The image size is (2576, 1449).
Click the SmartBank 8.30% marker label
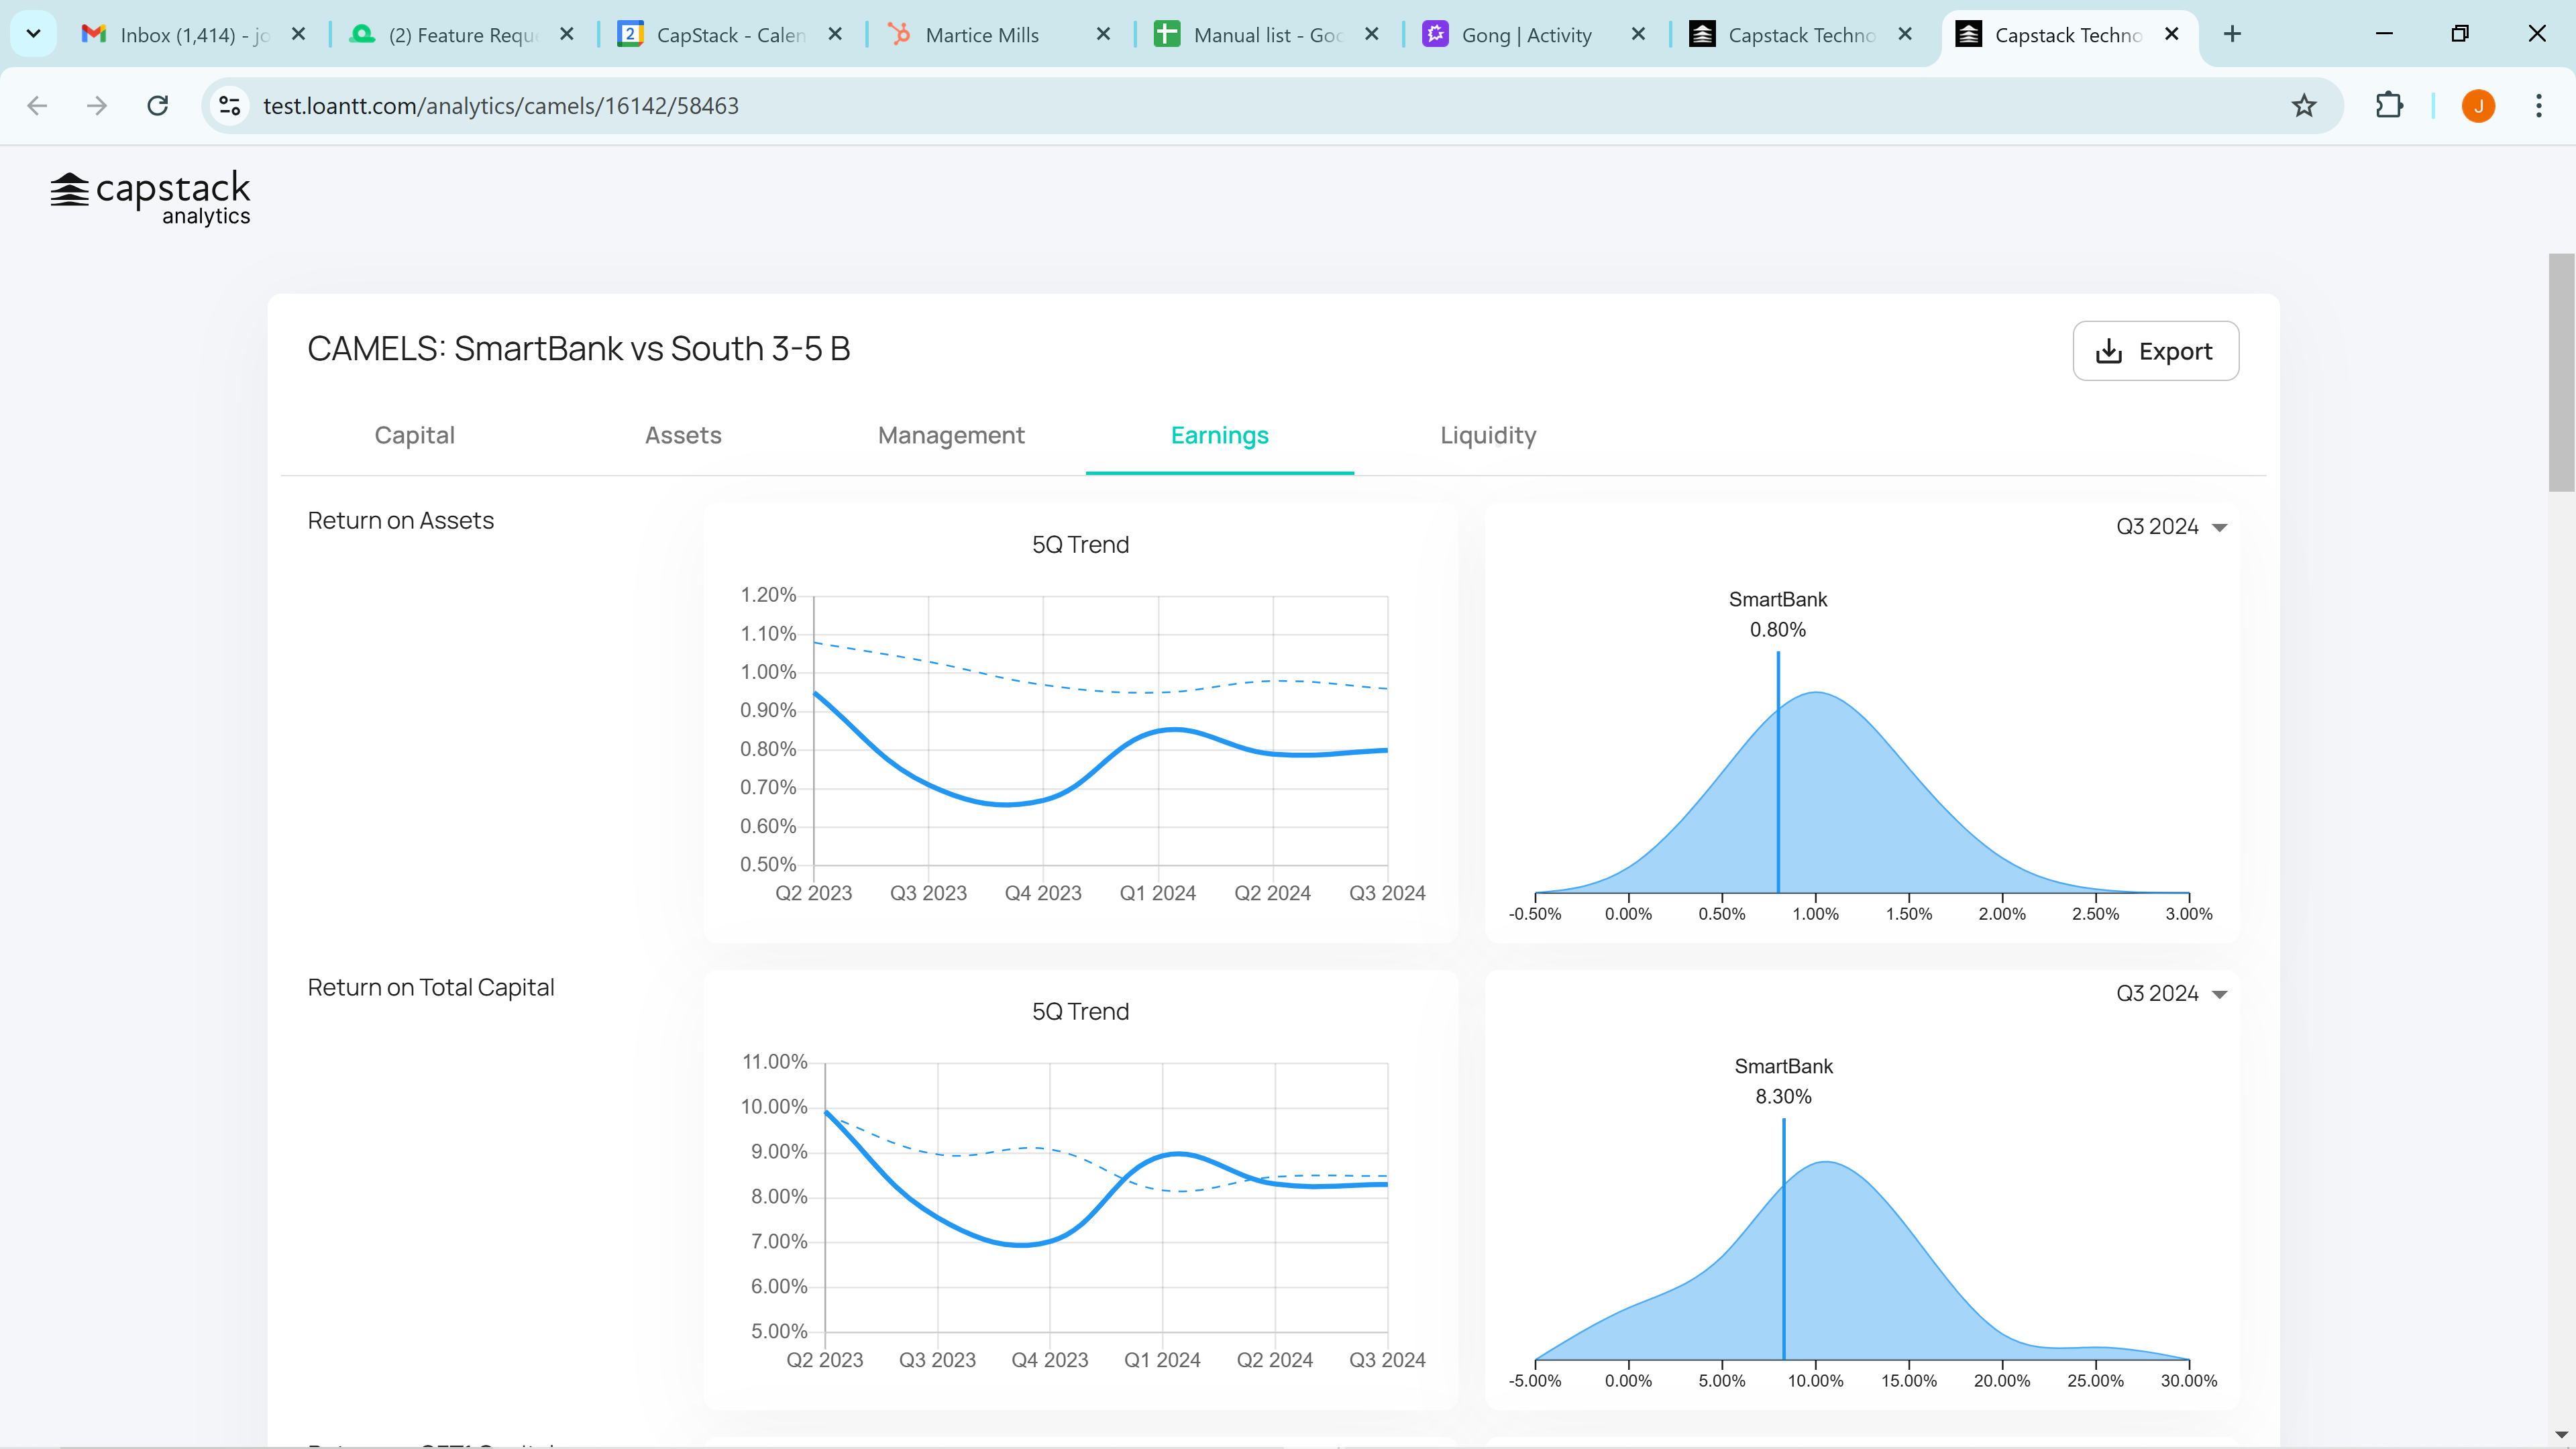1783,1081
